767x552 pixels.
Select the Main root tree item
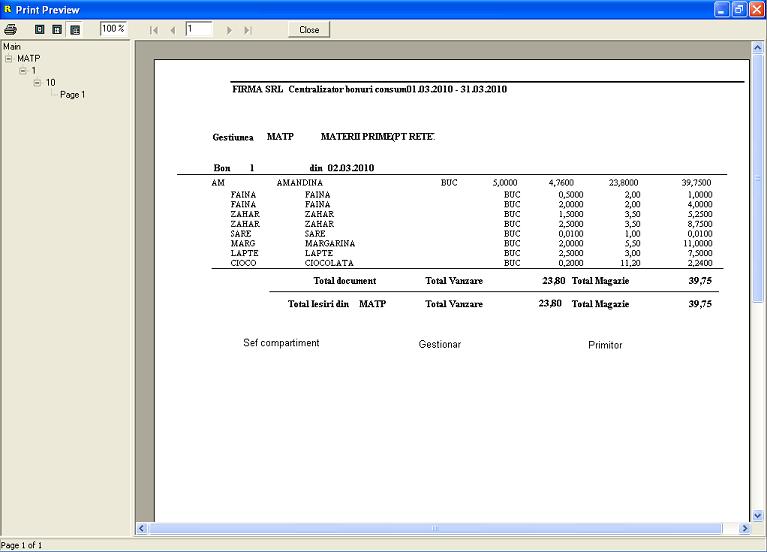(x=12, y=46)
